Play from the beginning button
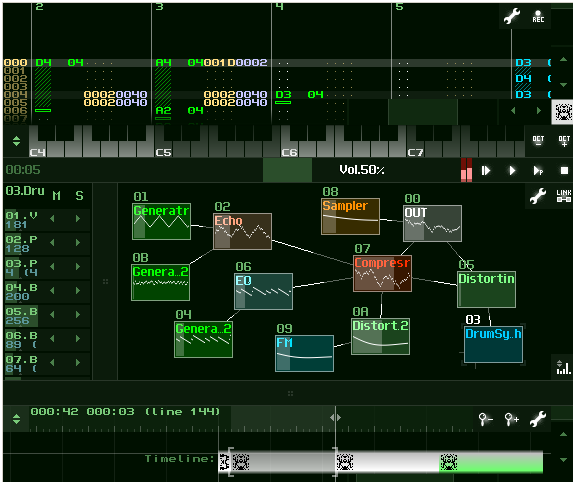 pyautogui.click(x=486, y=170)
